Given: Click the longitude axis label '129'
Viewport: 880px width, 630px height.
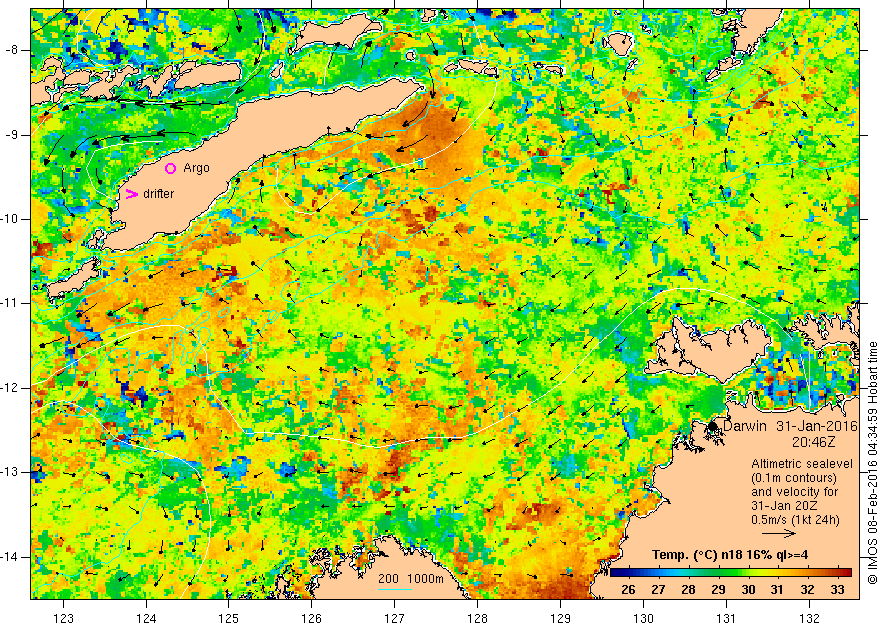Looking at the screenshot, I should coord(560,618).
